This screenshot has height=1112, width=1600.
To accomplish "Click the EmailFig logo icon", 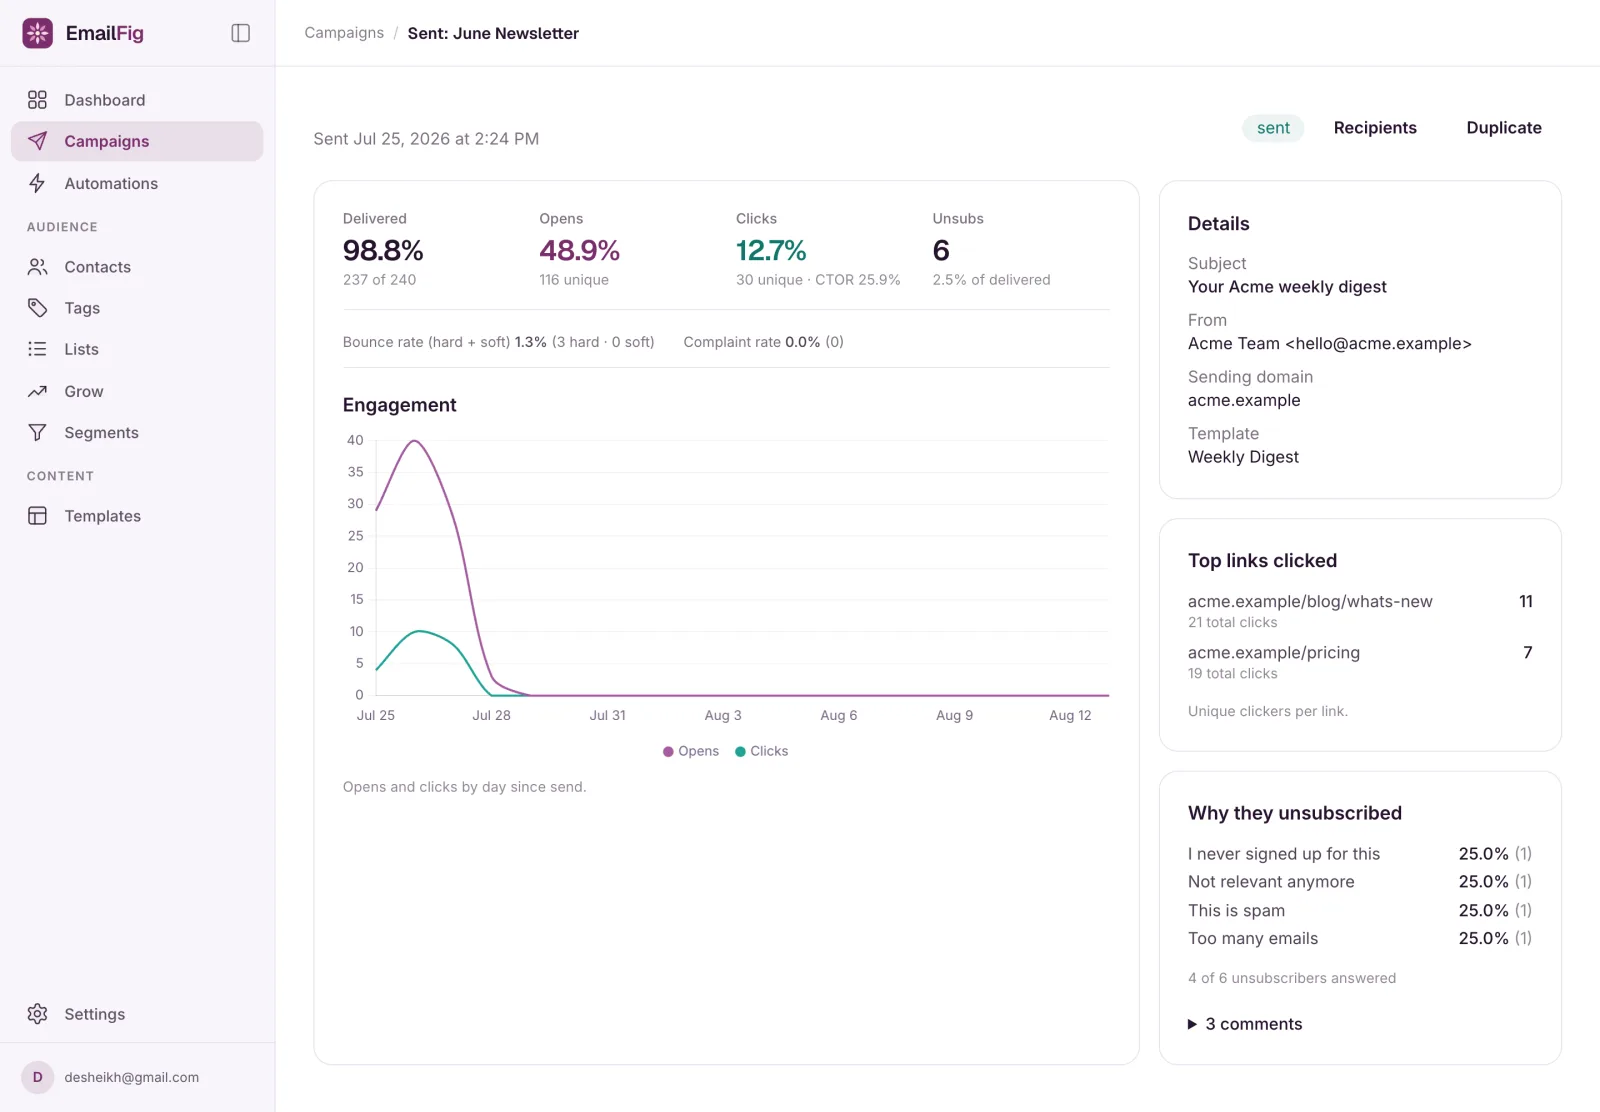I will (38, 33).
